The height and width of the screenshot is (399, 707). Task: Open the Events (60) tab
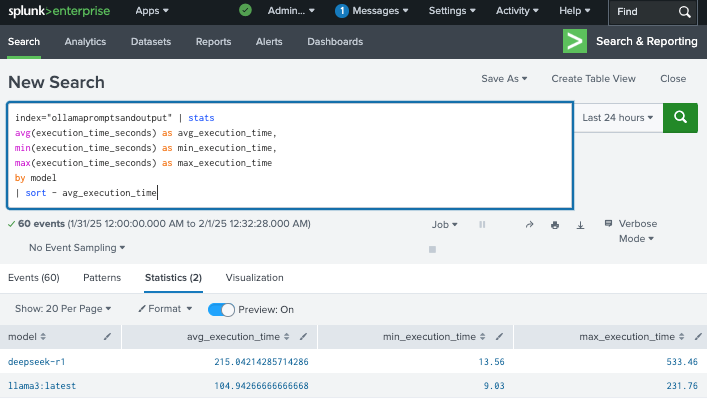click(34, 278)
